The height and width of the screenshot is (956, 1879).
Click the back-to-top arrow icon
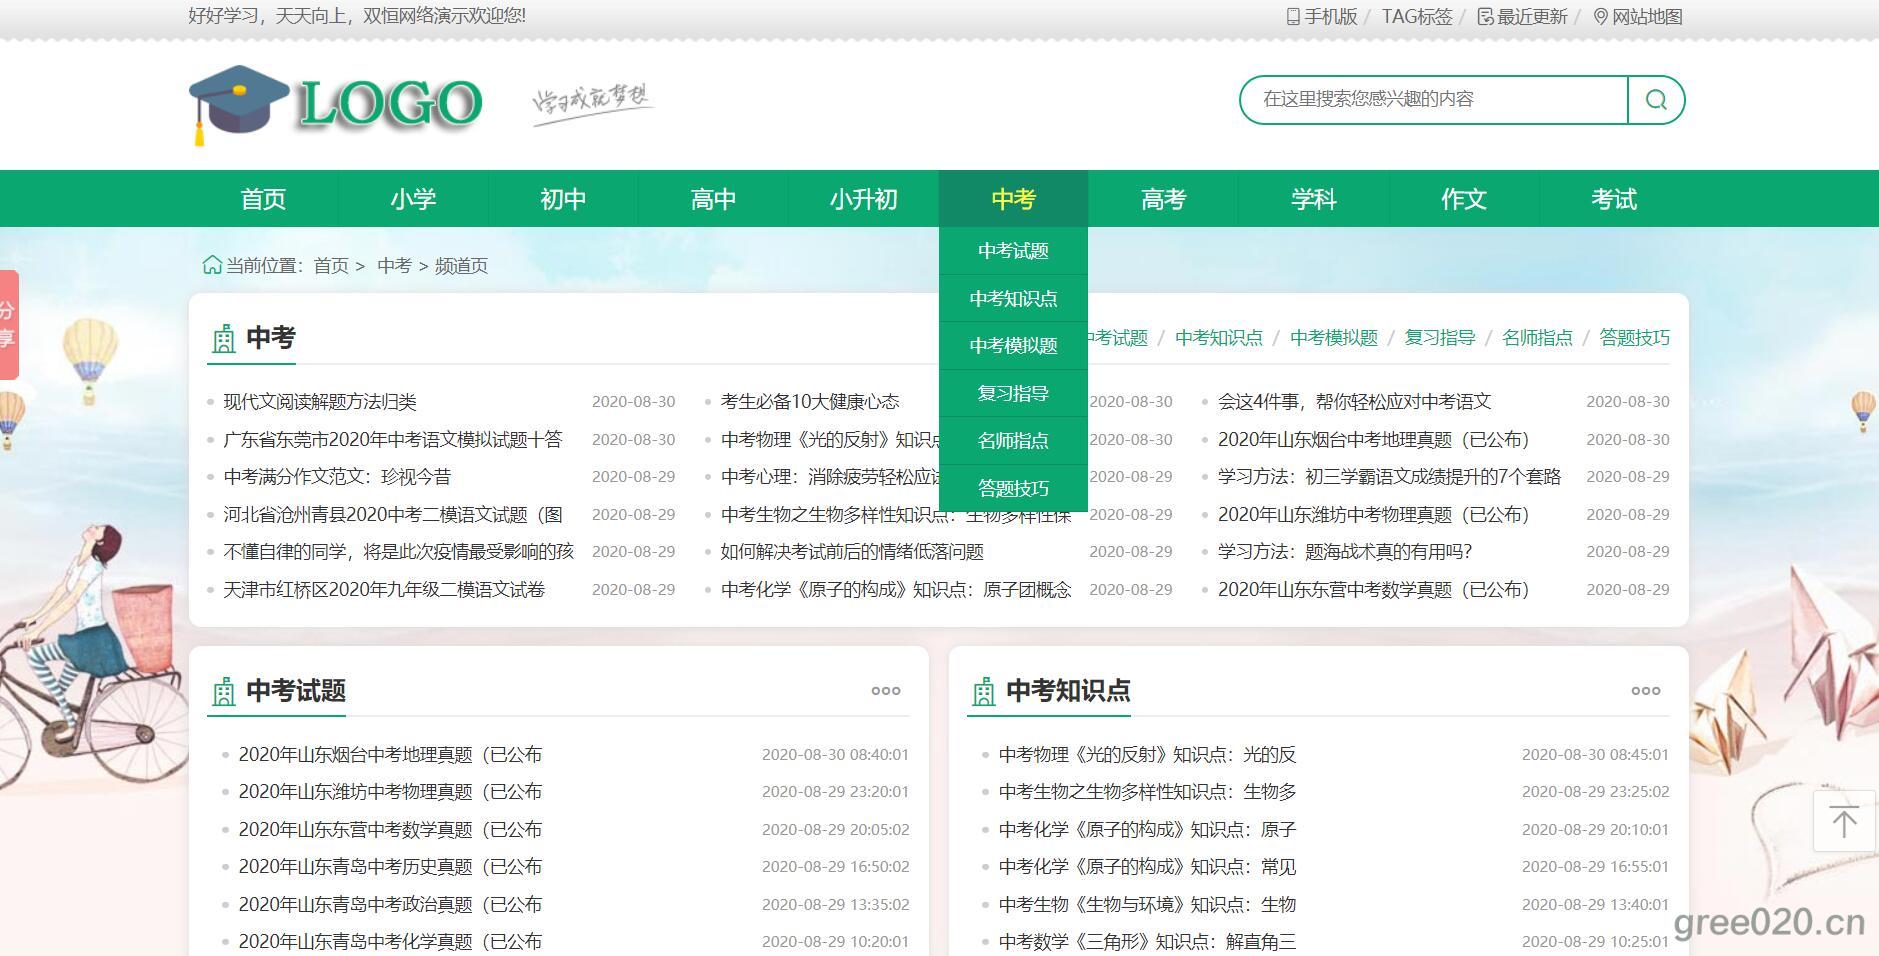click(1843, 821)
